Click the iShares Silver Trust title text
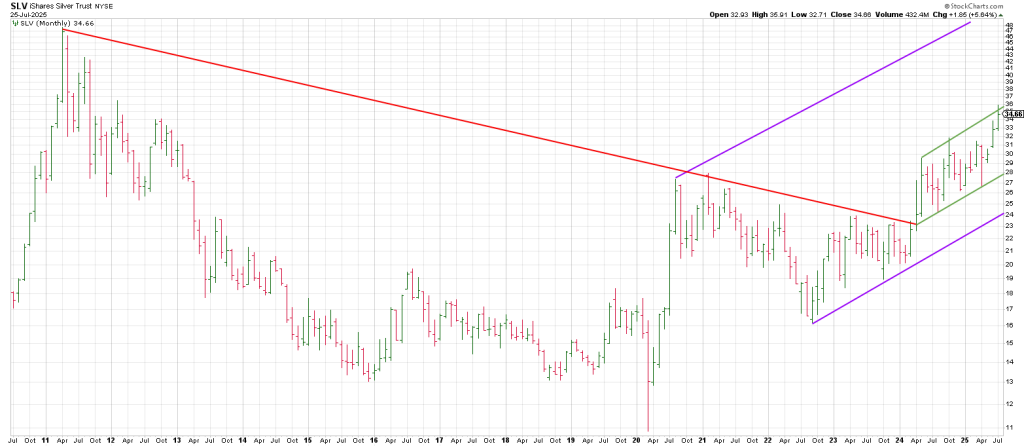The image size is (1024, 446). (x=62, y=5)
